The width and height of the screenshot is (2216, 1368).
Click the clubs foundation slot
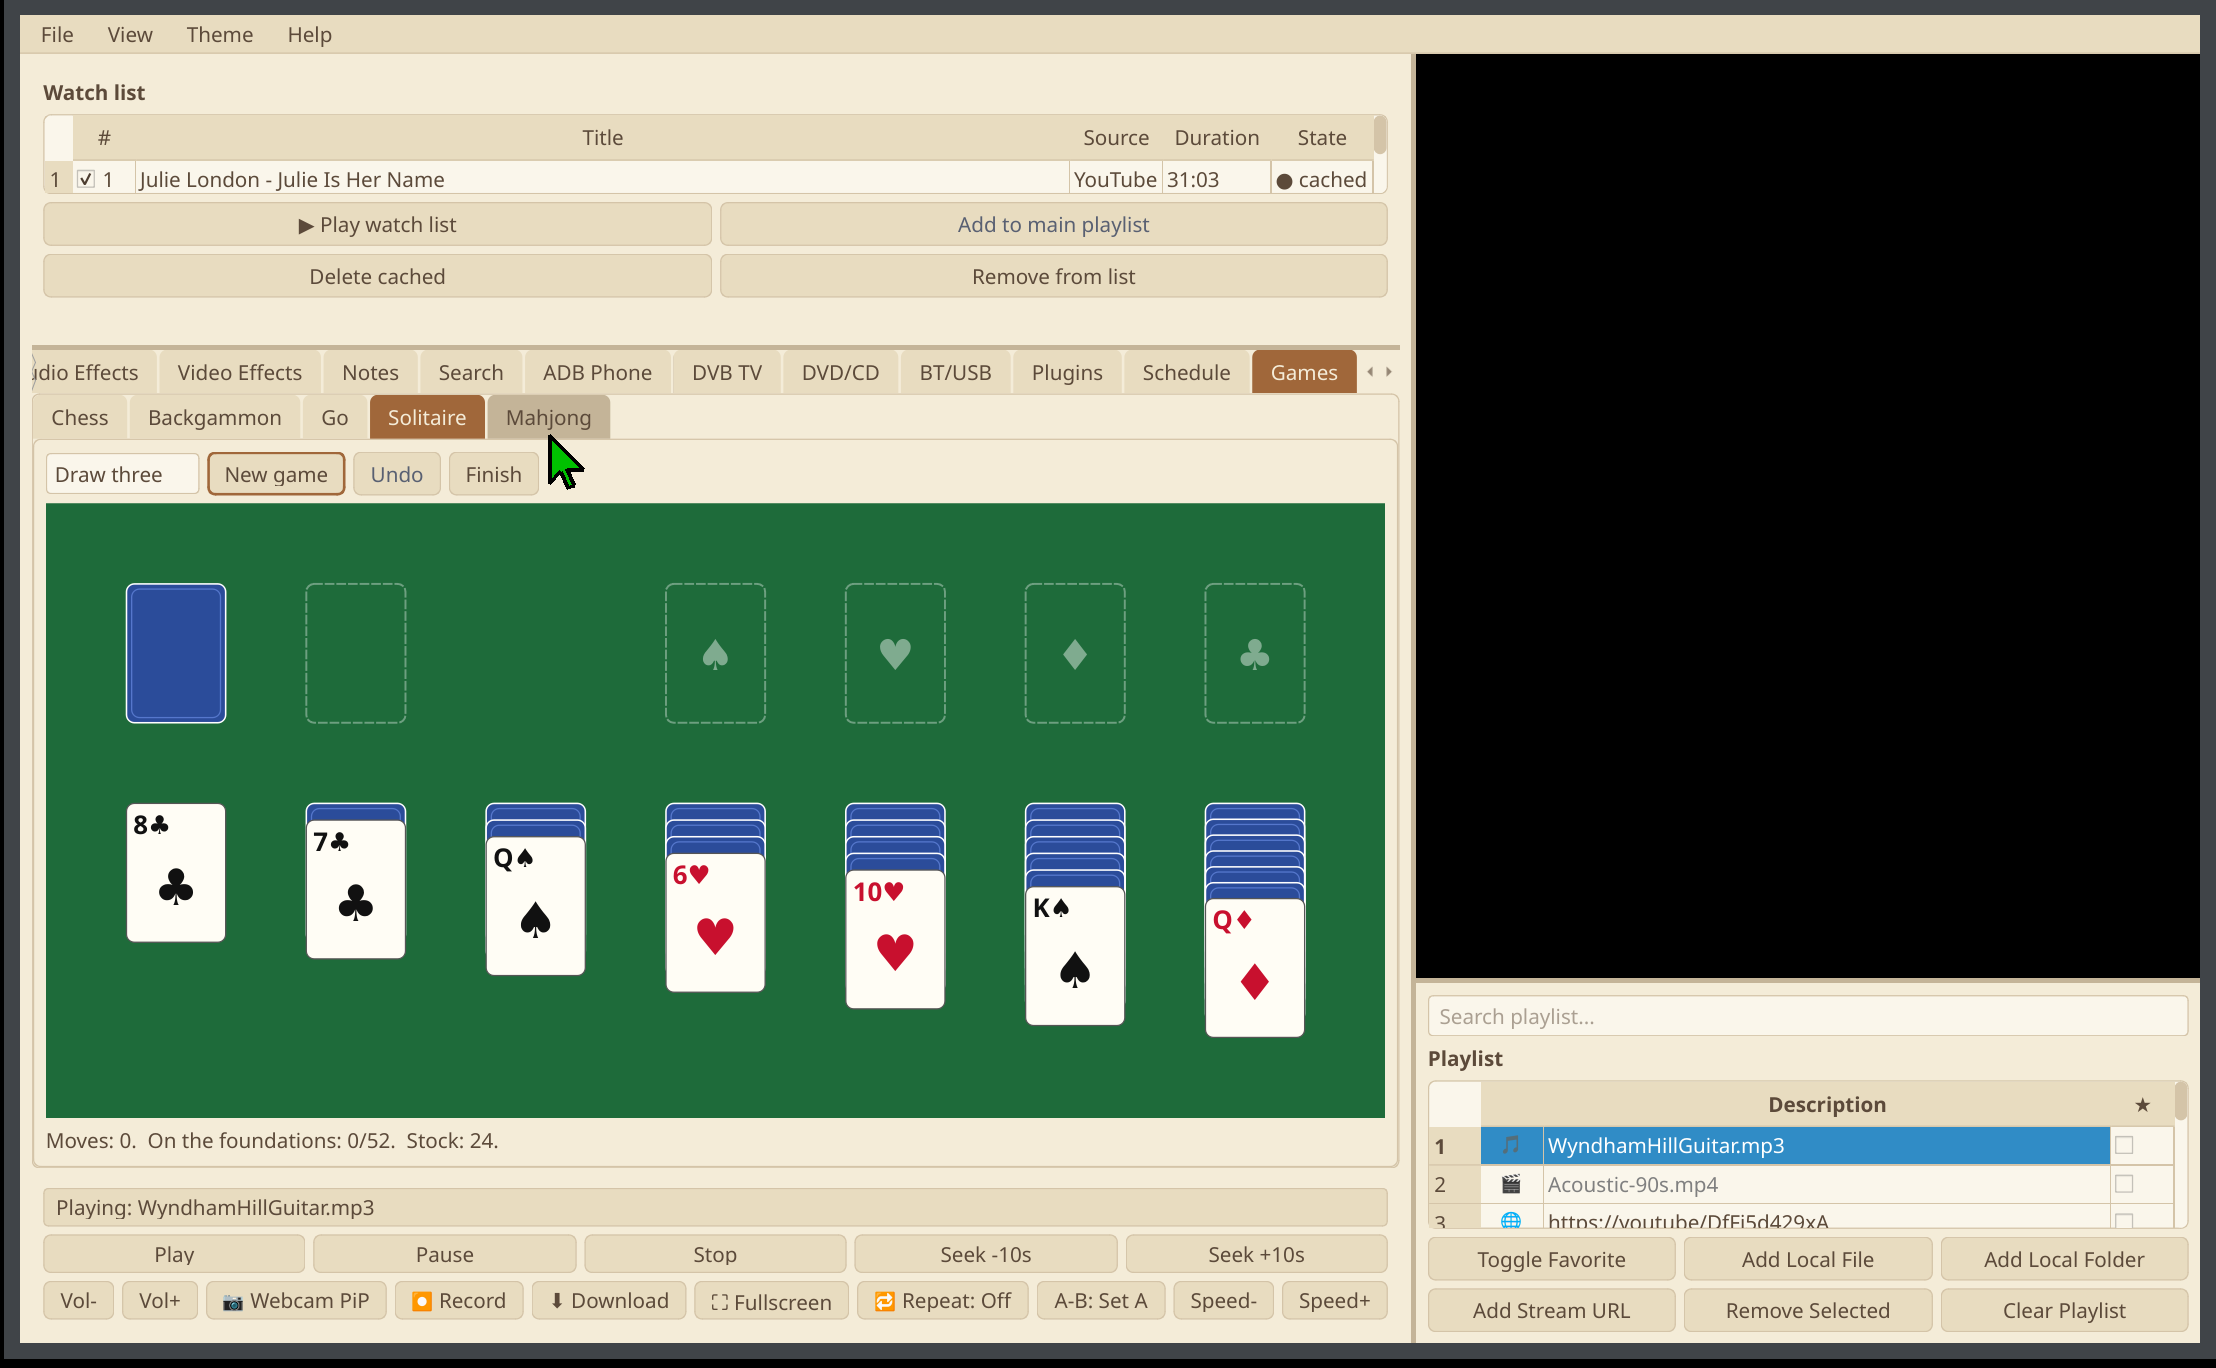1255,653
